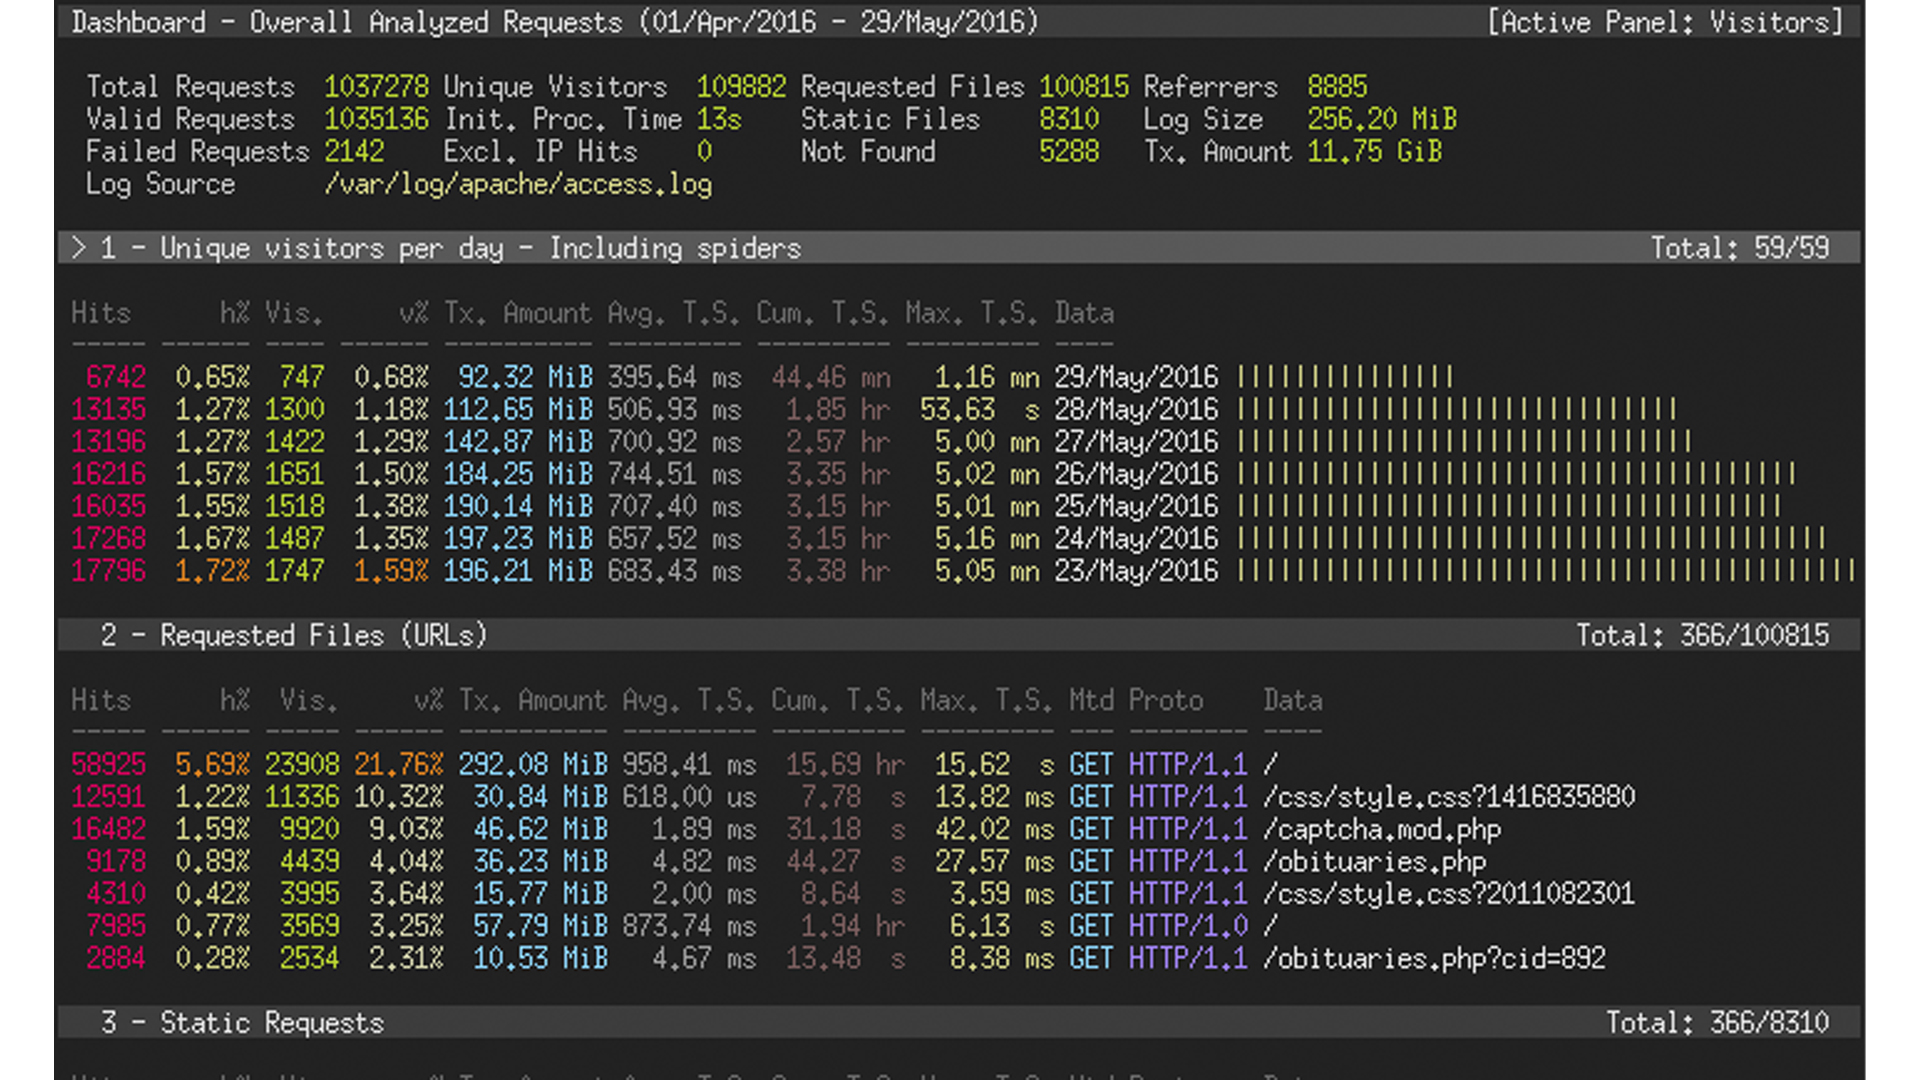
Task: Click the /obituaries.php?cid=892 entry
Action: tap(1433, 959)
